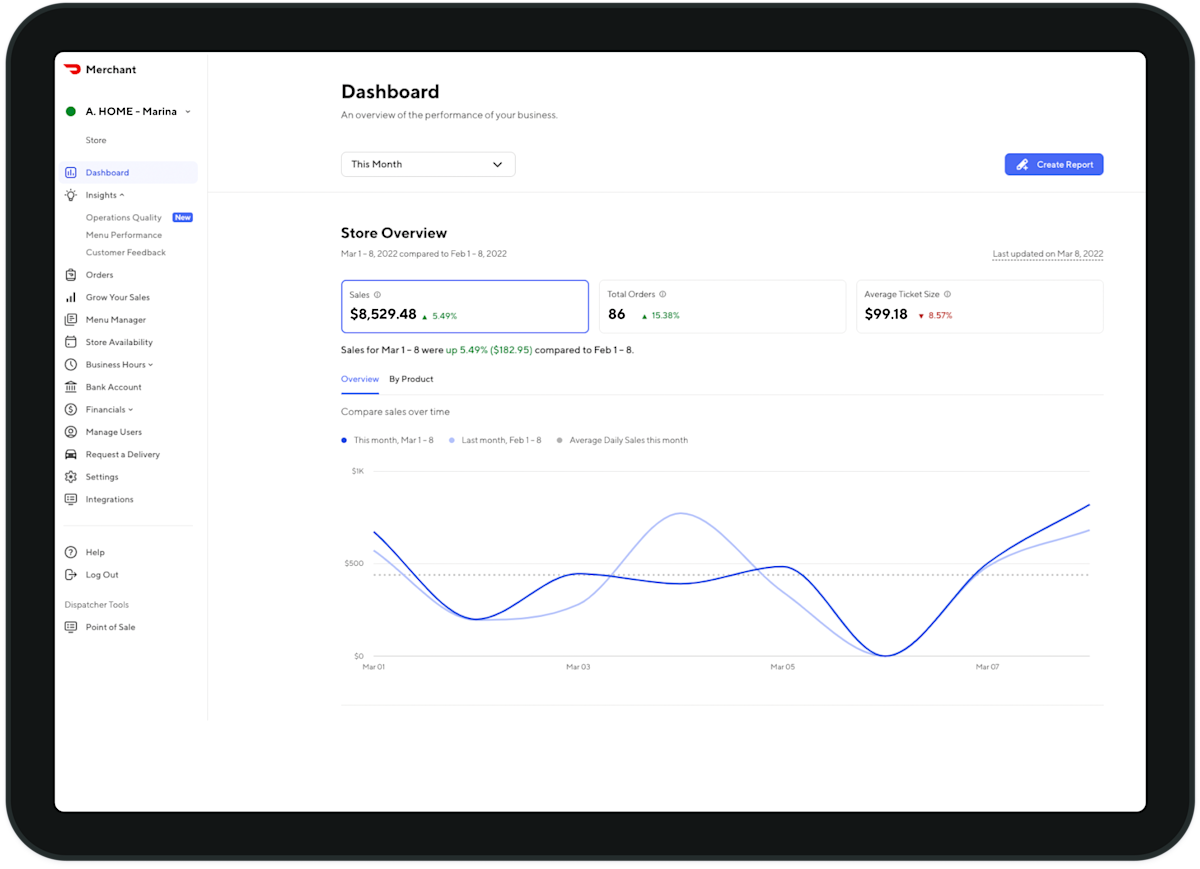Viewport: 1200px width, 869px height.
Task: Click the Orders icon in the sidebar
Action: tap(70, 274)
